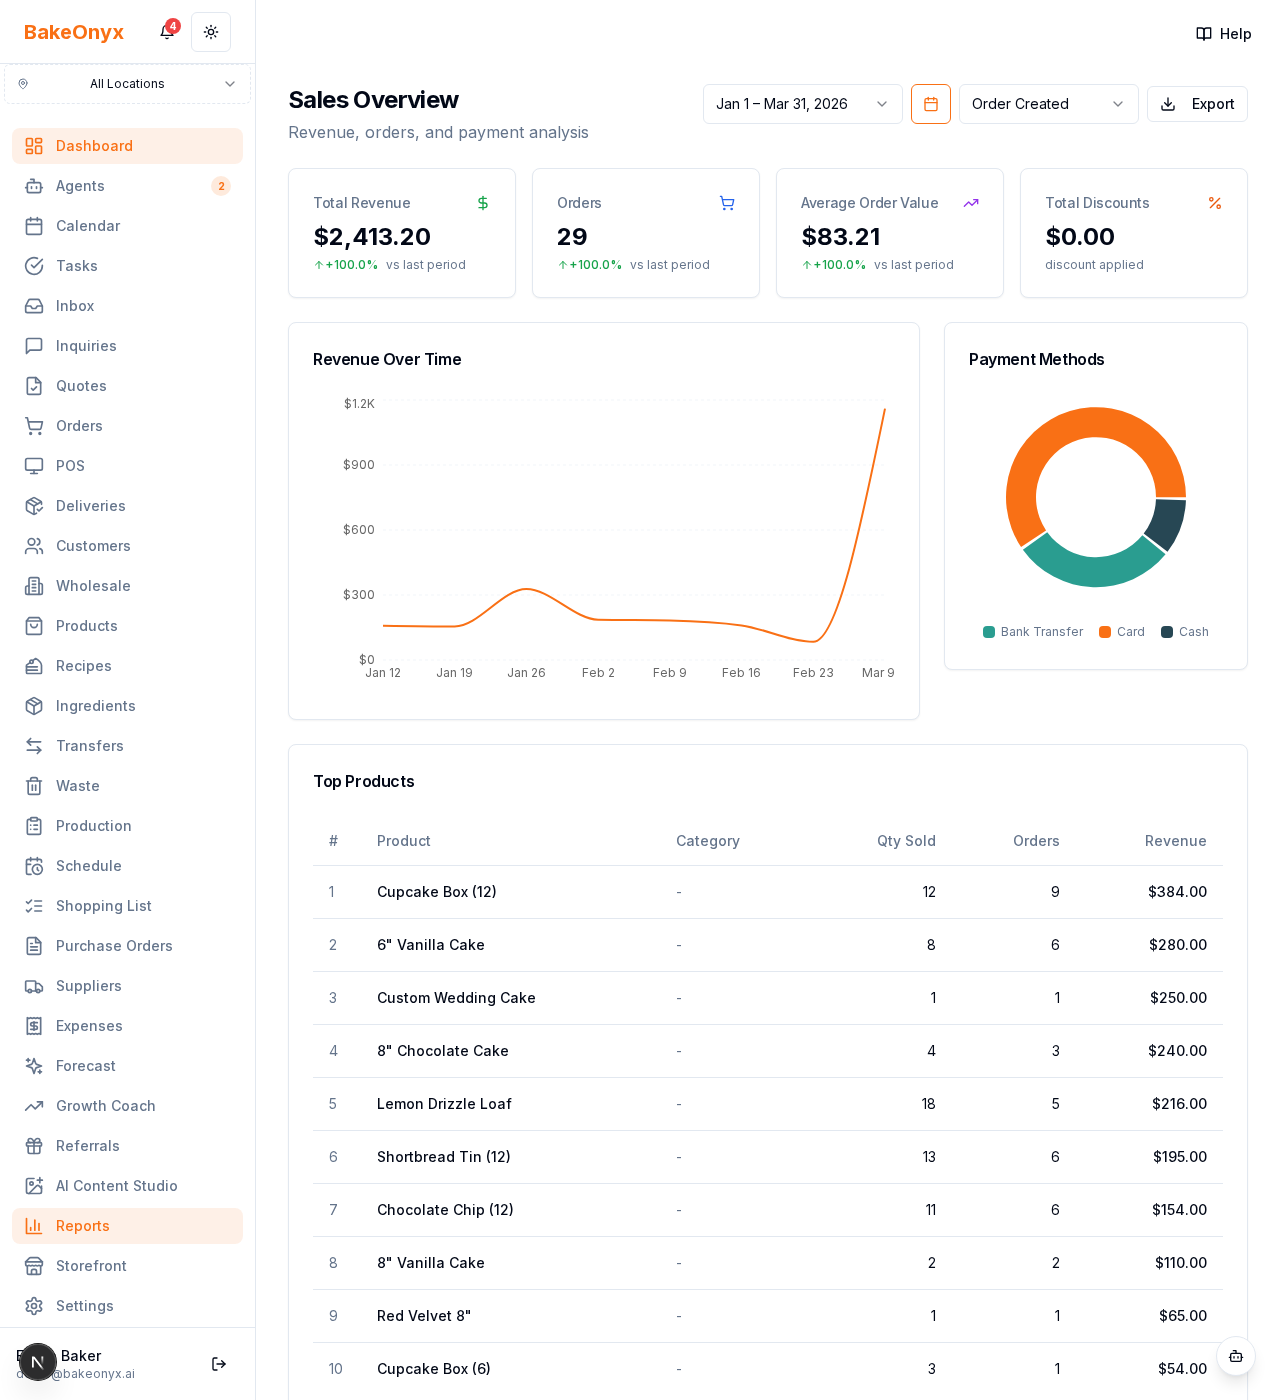Screen dimensions: 1280x1400
Task: Click the Production clipboard icon
Action: (x=34, y=826)
